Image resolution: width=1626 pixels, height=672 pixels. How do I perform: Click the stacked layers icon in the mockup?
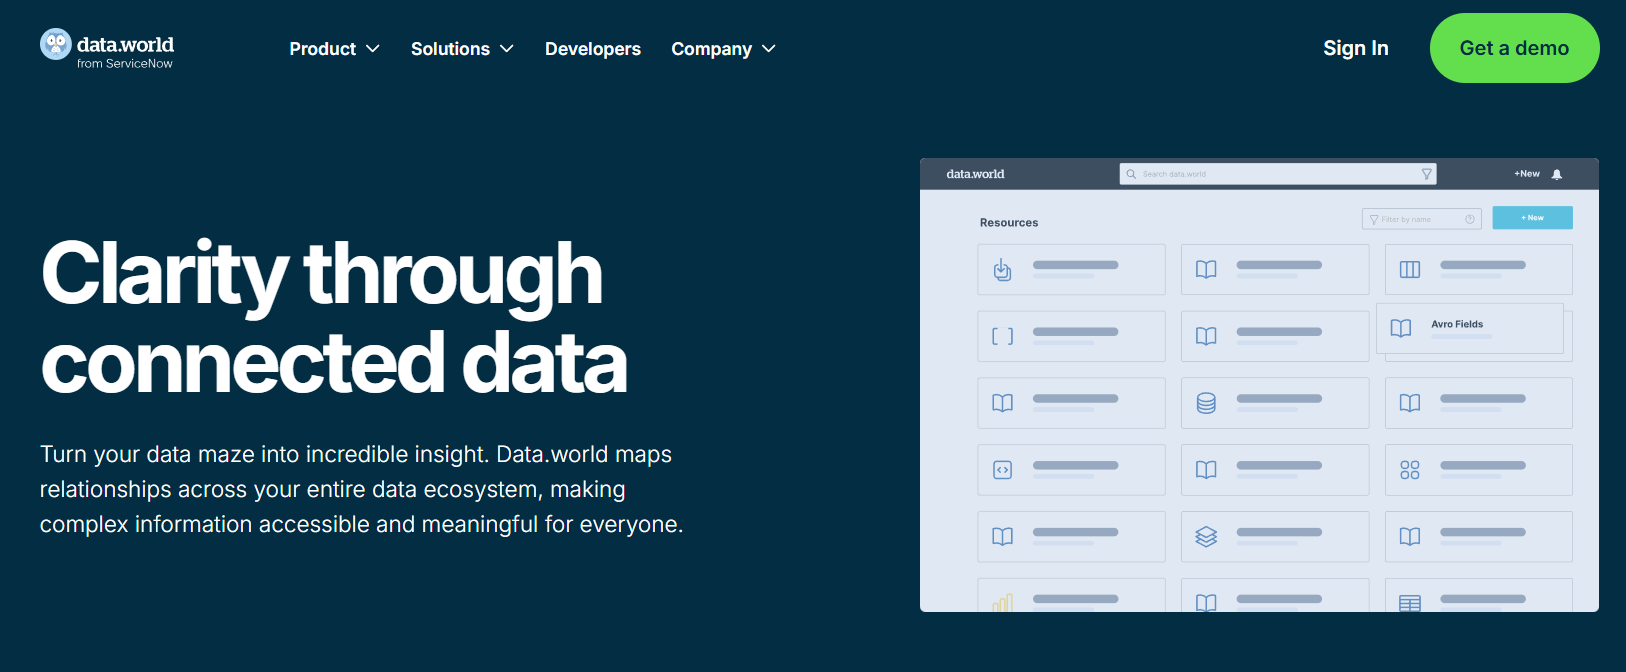pos(1207,537)
